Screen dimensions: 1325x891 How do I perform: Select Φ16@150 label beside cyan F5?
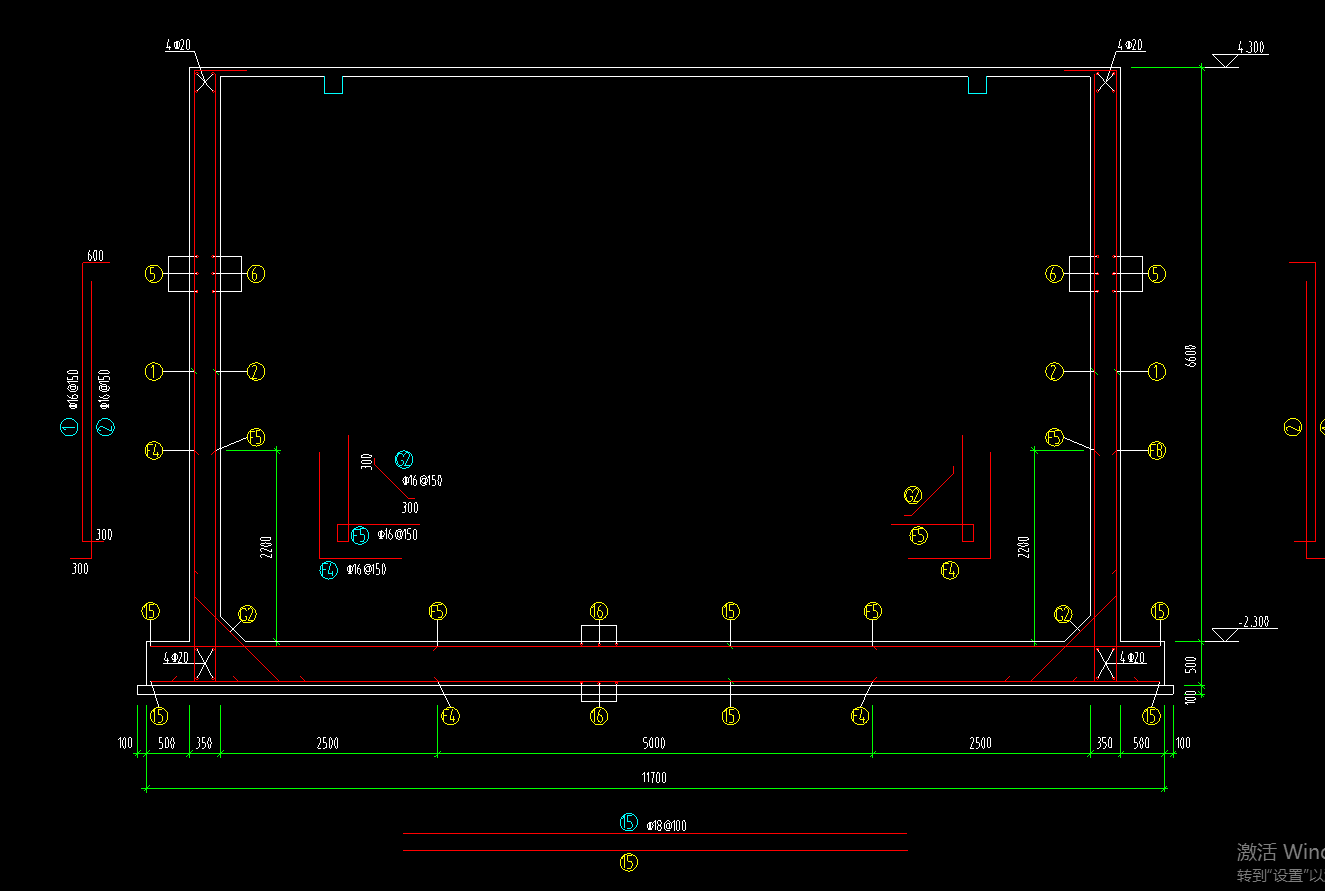coord(398,535)
